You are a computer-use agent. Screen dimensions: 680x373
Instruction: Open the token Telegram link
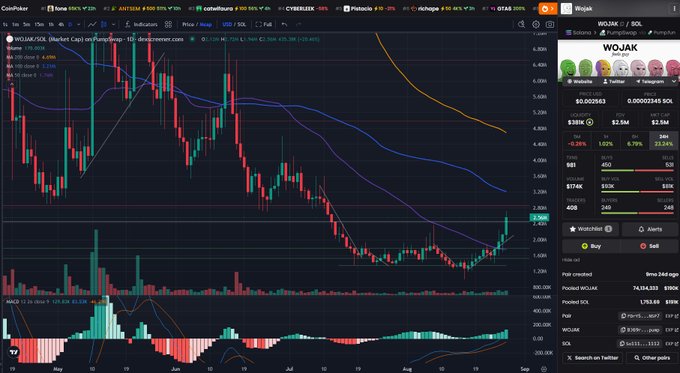pyautogui.click(x=649, y=82)
